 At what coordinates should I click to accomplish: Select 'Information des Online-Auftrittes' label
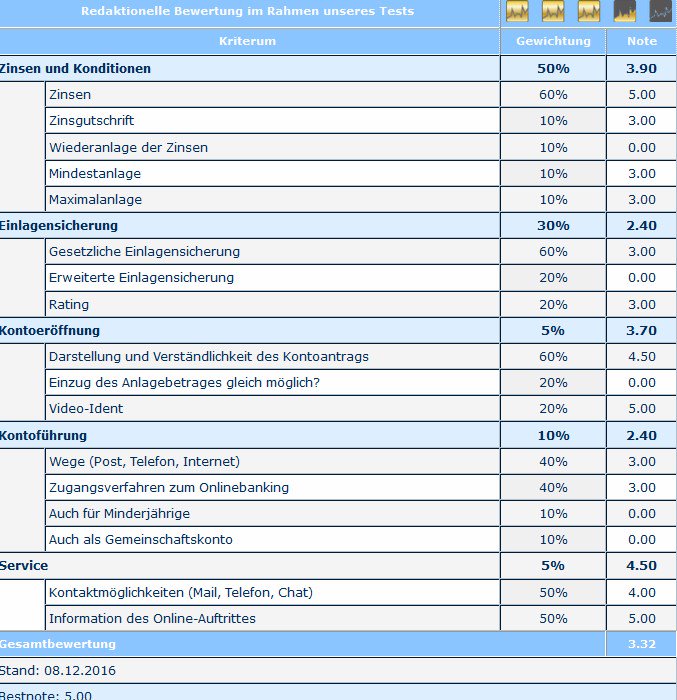(x=152, y=618)
